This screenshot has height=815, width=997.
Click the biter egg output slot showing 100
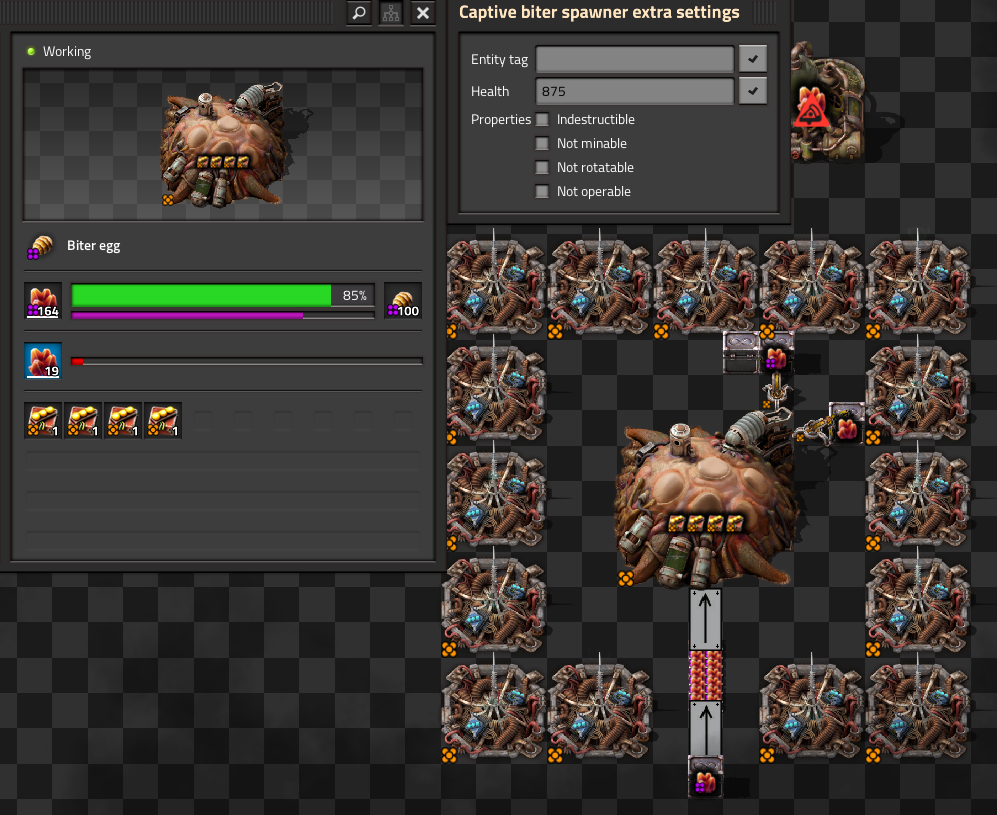point(403,301)
